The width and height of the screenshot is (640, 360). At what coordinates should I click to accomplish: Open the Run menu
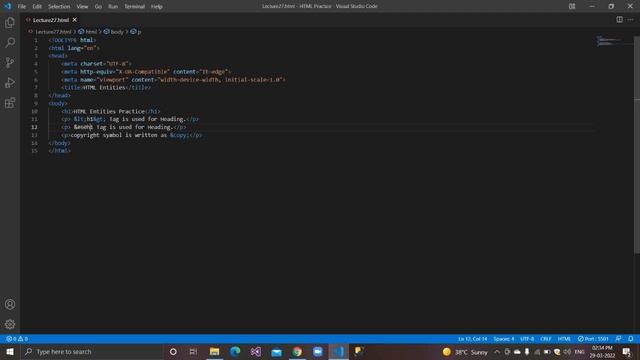tap(113, 7)
